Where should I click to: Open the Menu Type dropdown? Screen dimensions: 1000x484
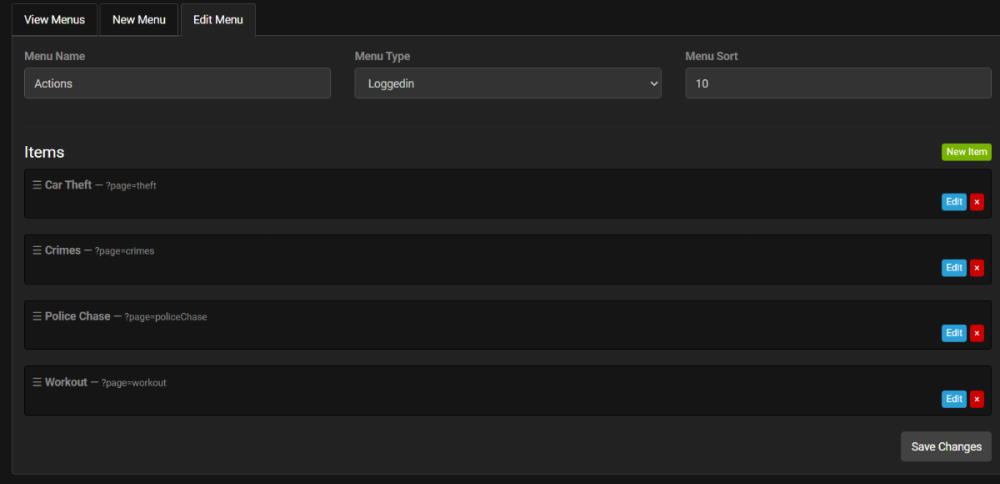click(x=507, y=84)
